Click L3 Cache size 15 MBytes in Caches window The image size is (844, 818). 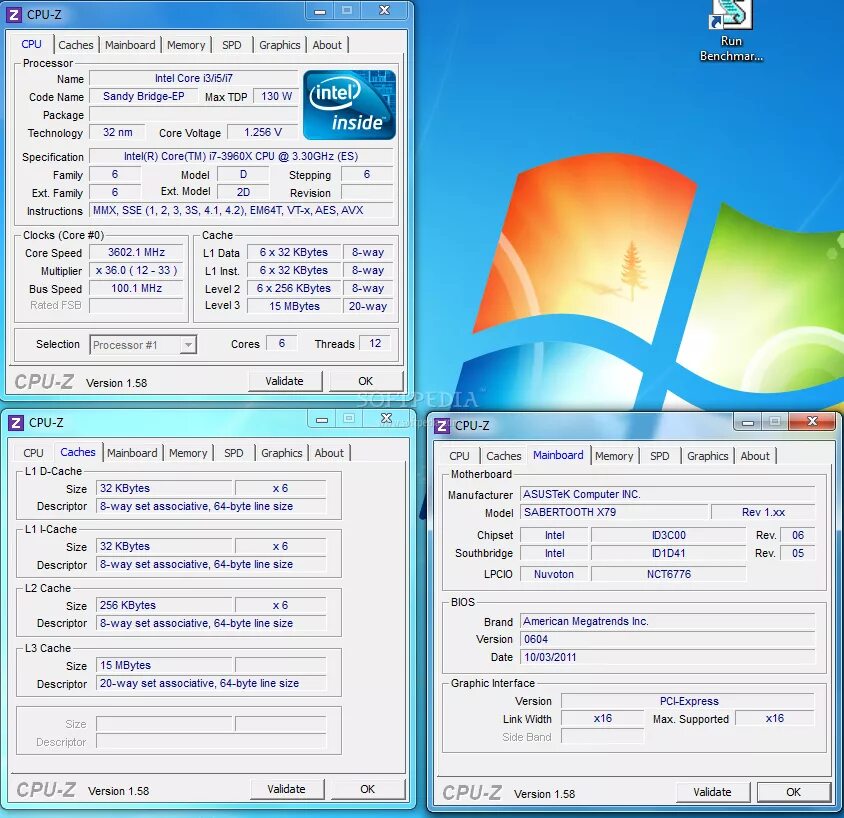pos(164,666)
